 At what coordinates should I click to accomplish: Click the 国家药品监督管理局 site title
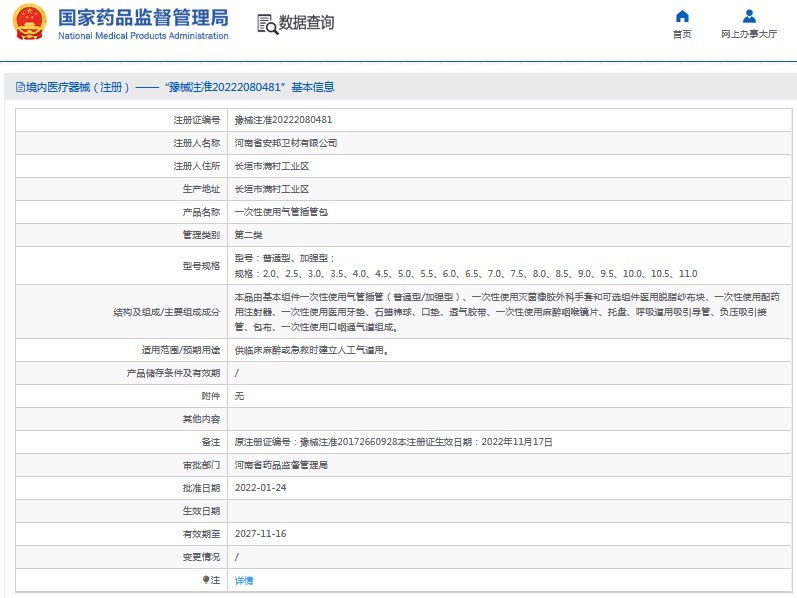[x=143, y=17]
